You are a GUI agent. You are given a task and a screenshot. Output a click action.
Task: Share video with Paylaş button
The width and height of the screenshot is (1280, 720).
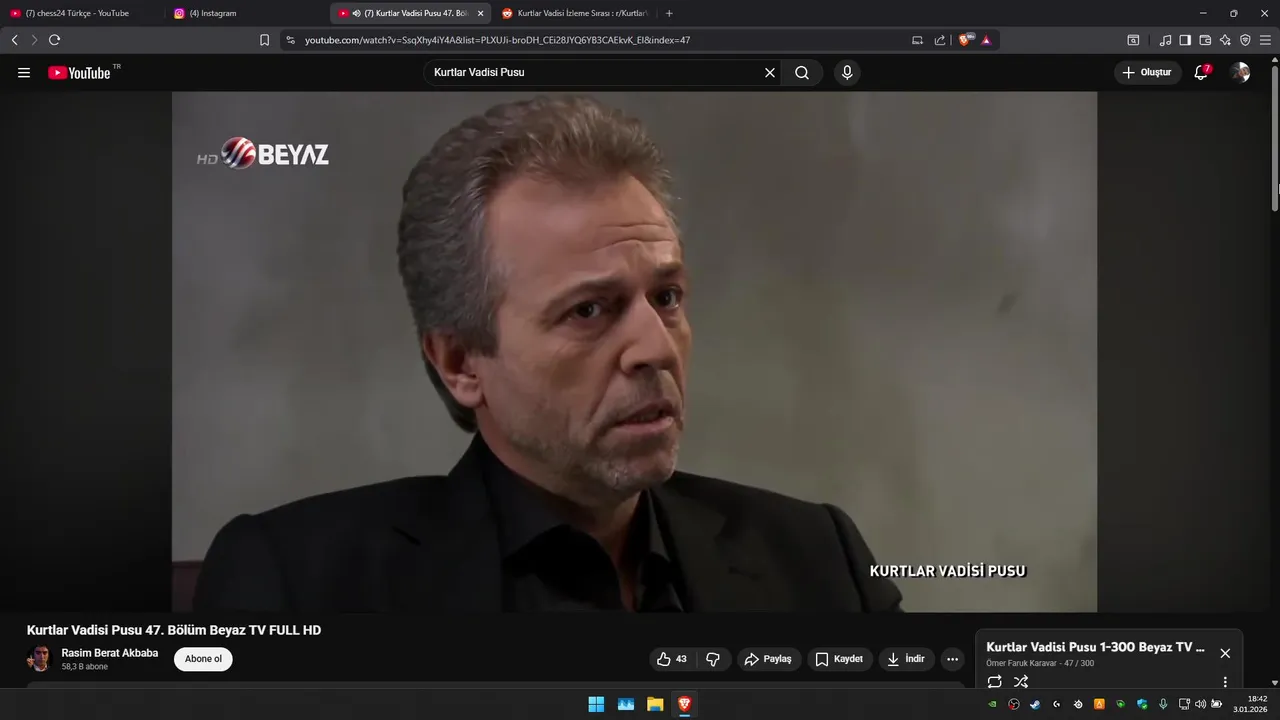pyautogui.click(x=768, y=659)
